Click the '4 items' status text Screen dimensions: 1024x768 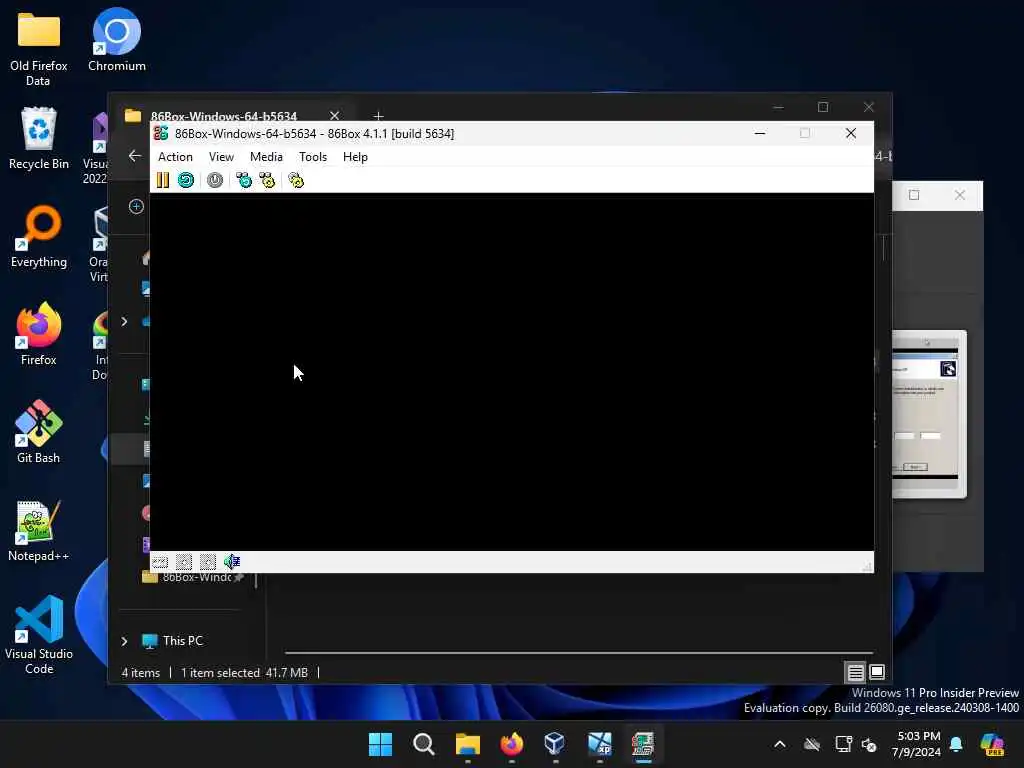click(140, 673)
